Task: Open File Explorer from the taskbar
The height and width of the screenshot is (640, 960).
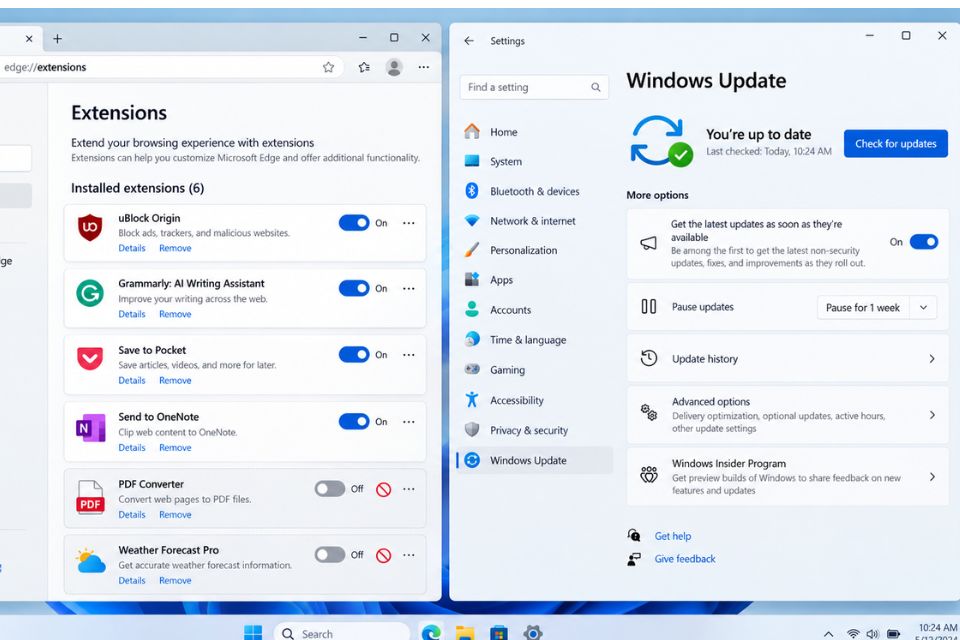Action: pyautogui.click(x=465, y=632)
